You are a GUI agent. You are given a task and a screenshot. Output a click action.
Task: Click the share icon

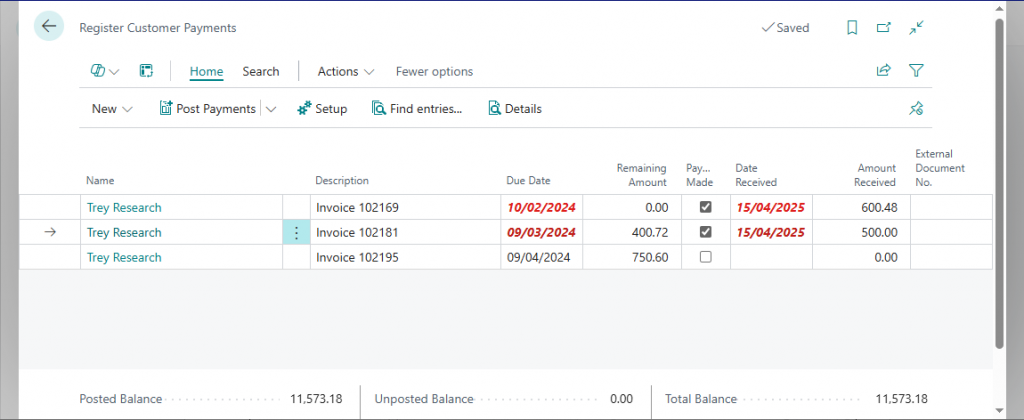[883, 71]
